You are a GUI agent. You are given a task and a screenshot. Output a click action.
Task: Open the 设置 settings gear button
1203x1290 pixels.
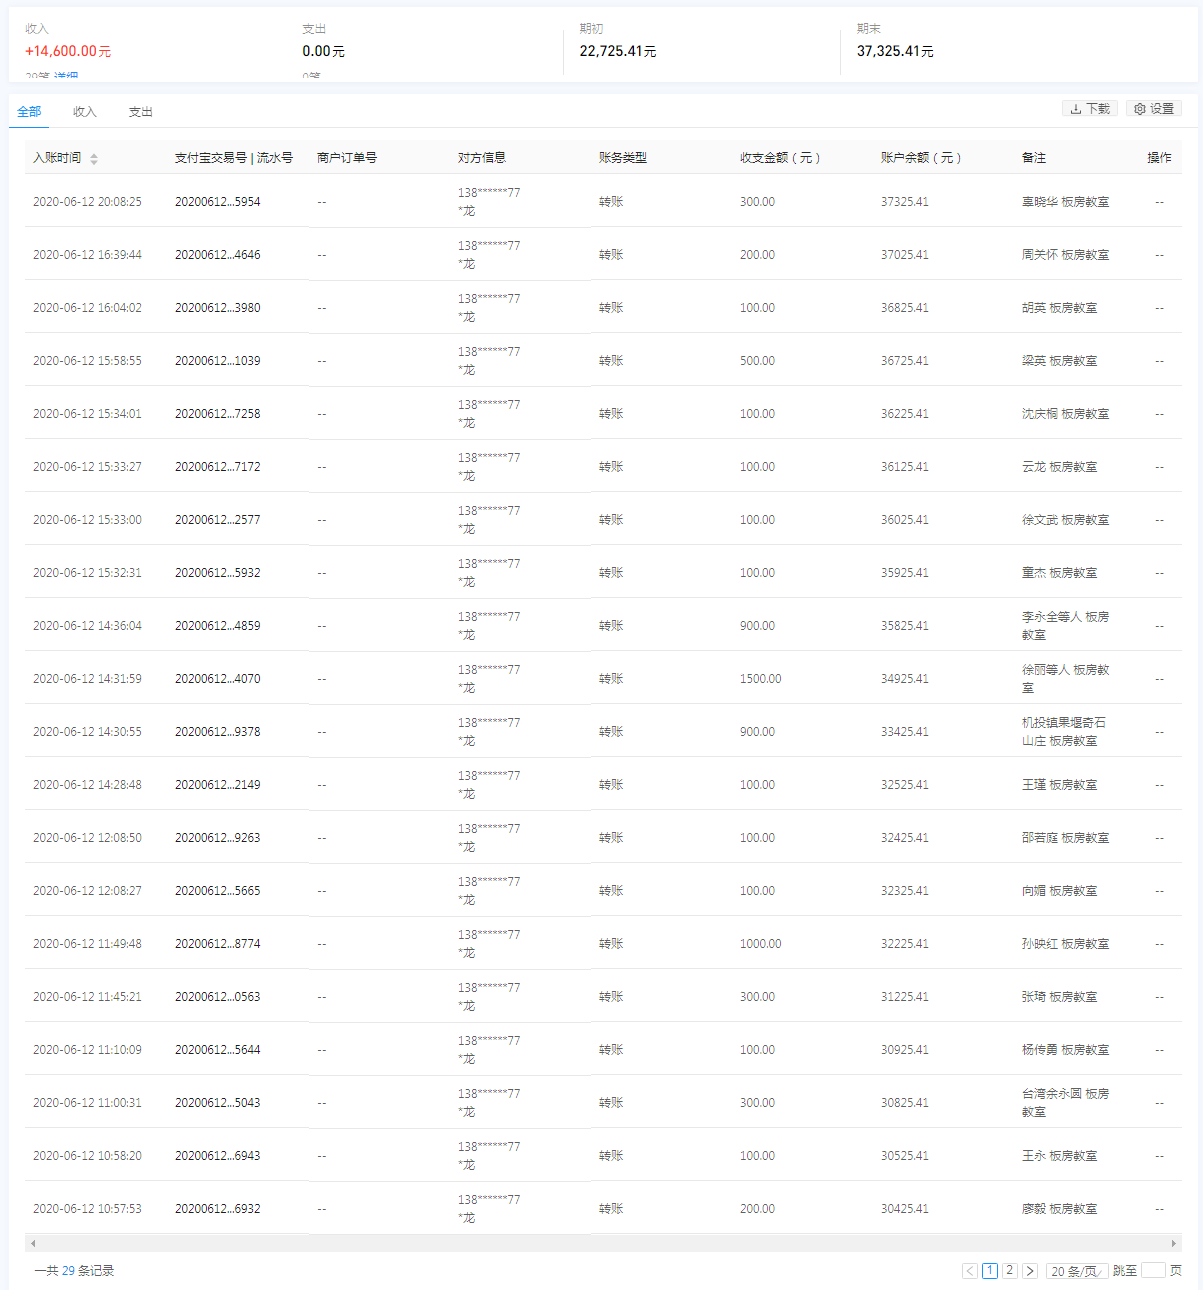tap(1154, 109)
